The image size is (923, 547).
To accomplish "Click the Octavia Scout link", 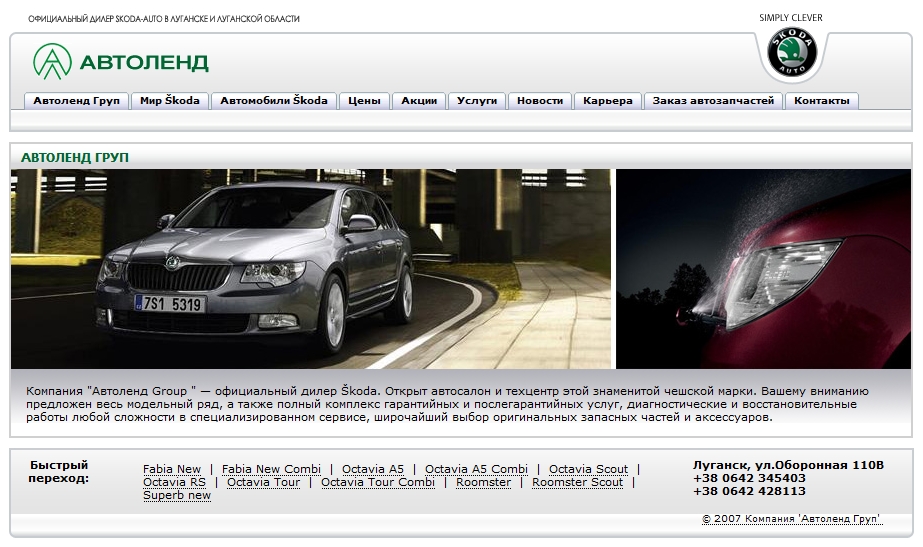I will coord(588,469).
